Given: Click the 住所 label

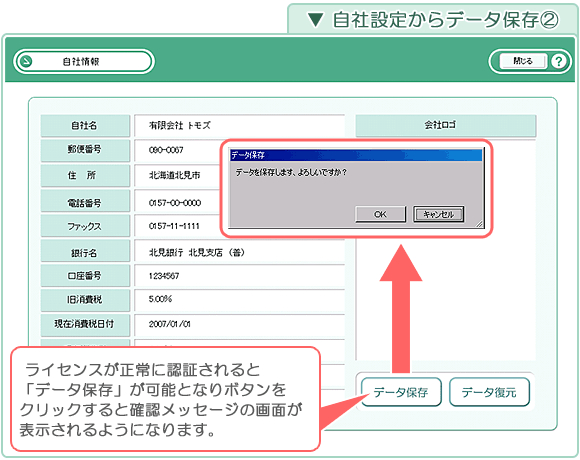Looking at the screenshot, I should click(x=85, y=175).
